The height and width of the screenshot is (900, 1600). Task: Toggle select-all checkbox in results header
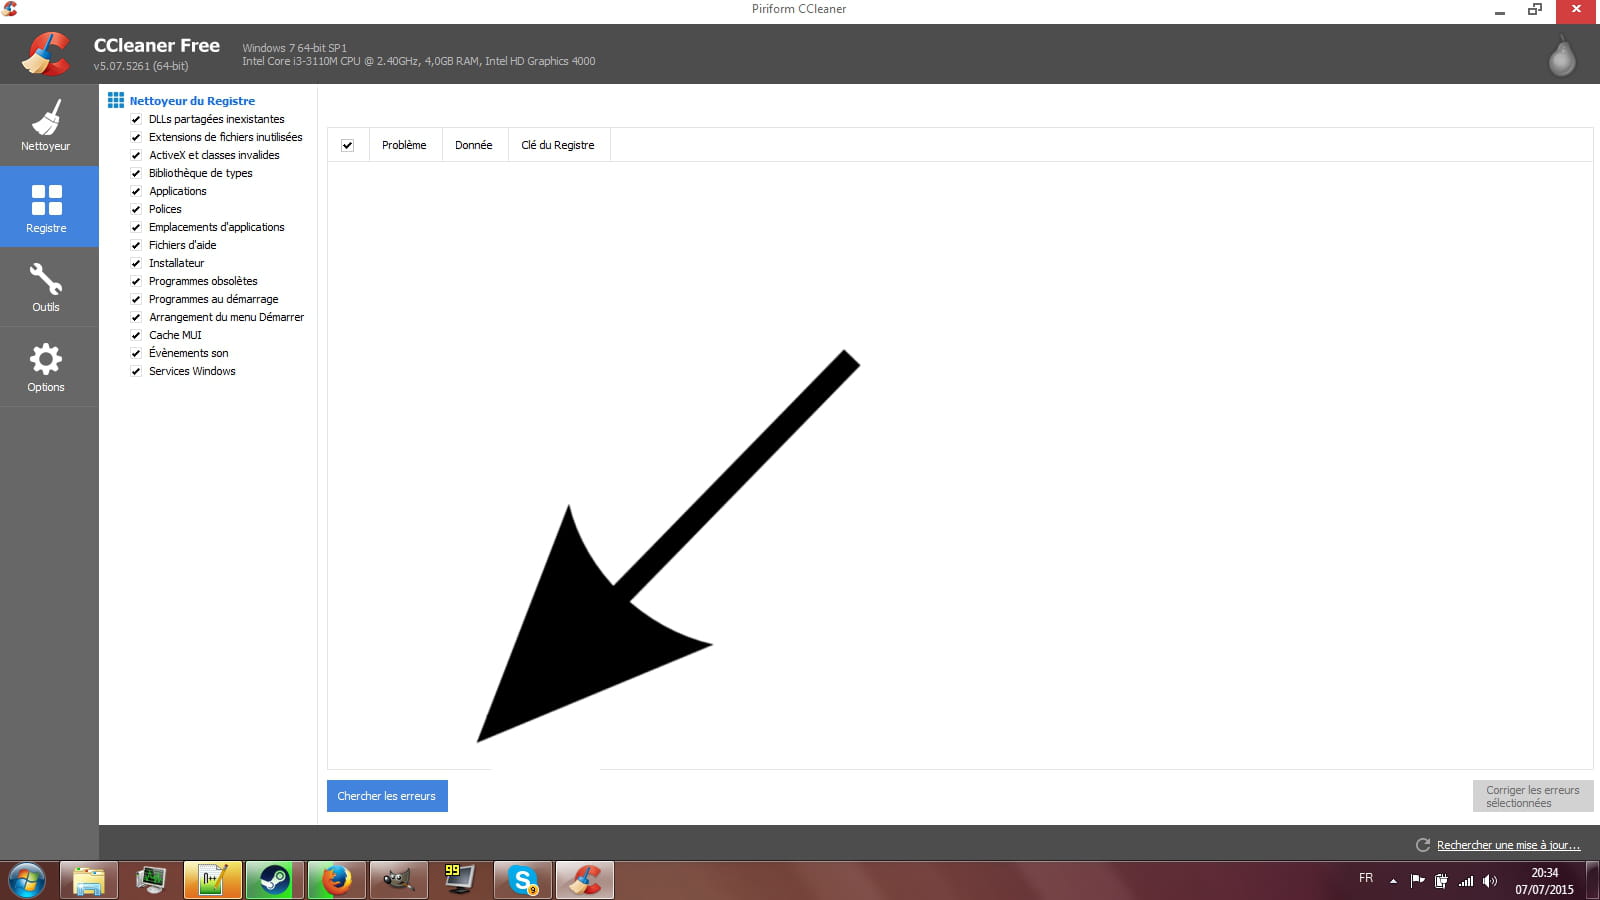347,145
